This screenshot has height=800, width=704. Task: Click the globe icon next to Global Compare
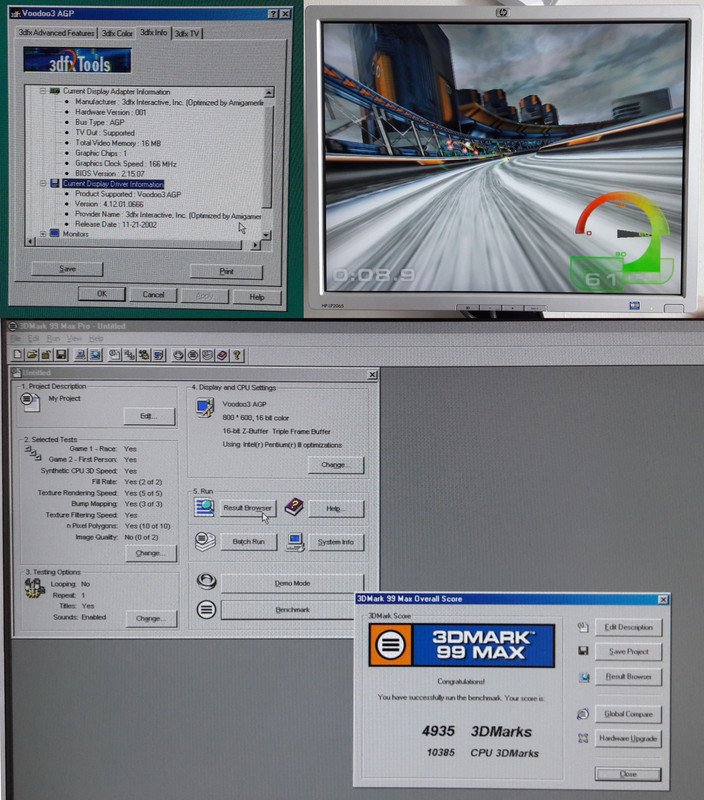coord(583,714)
